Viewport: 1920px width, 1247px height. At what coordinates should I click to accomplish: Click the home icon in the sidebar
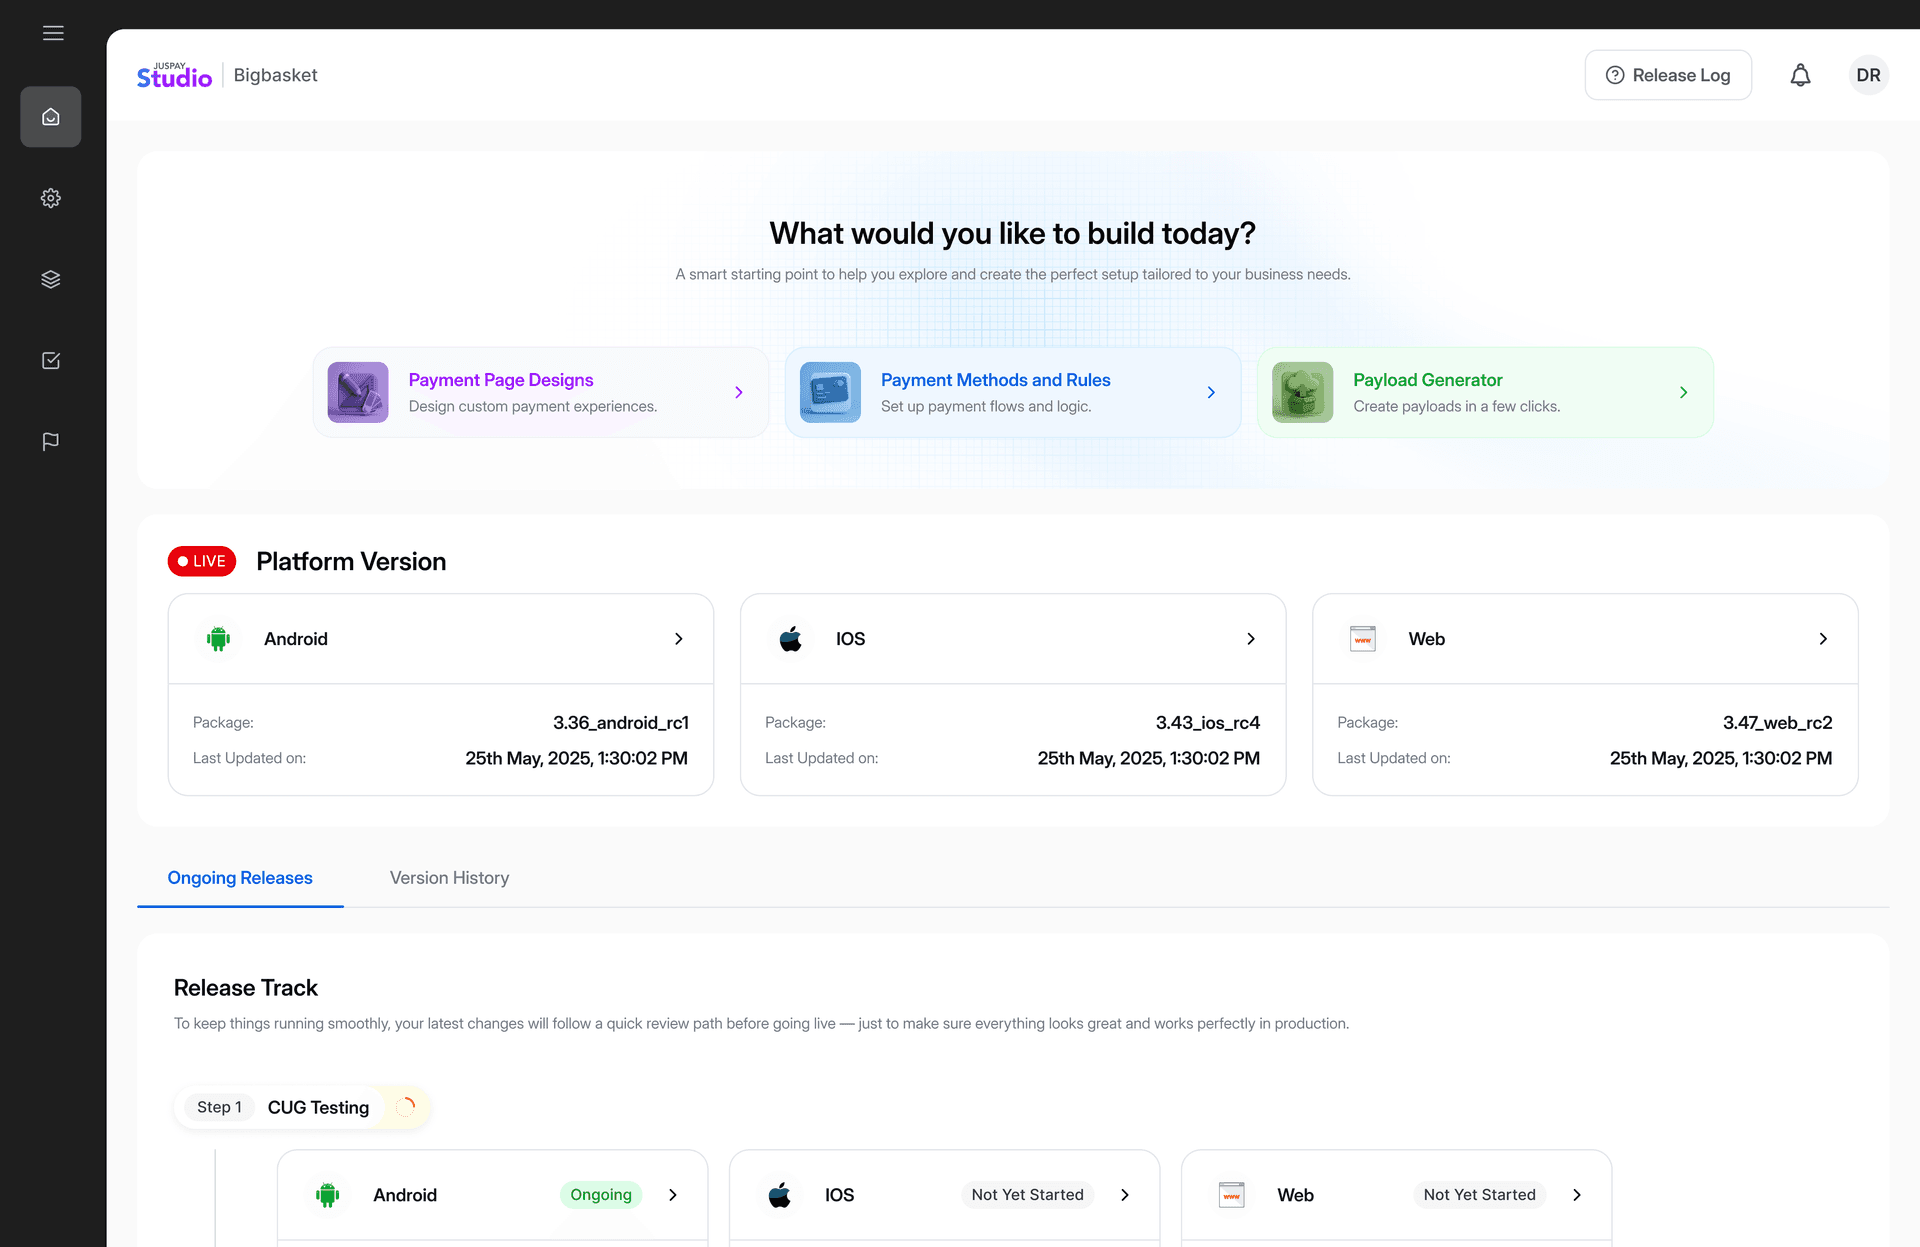[x=51, y=117]
